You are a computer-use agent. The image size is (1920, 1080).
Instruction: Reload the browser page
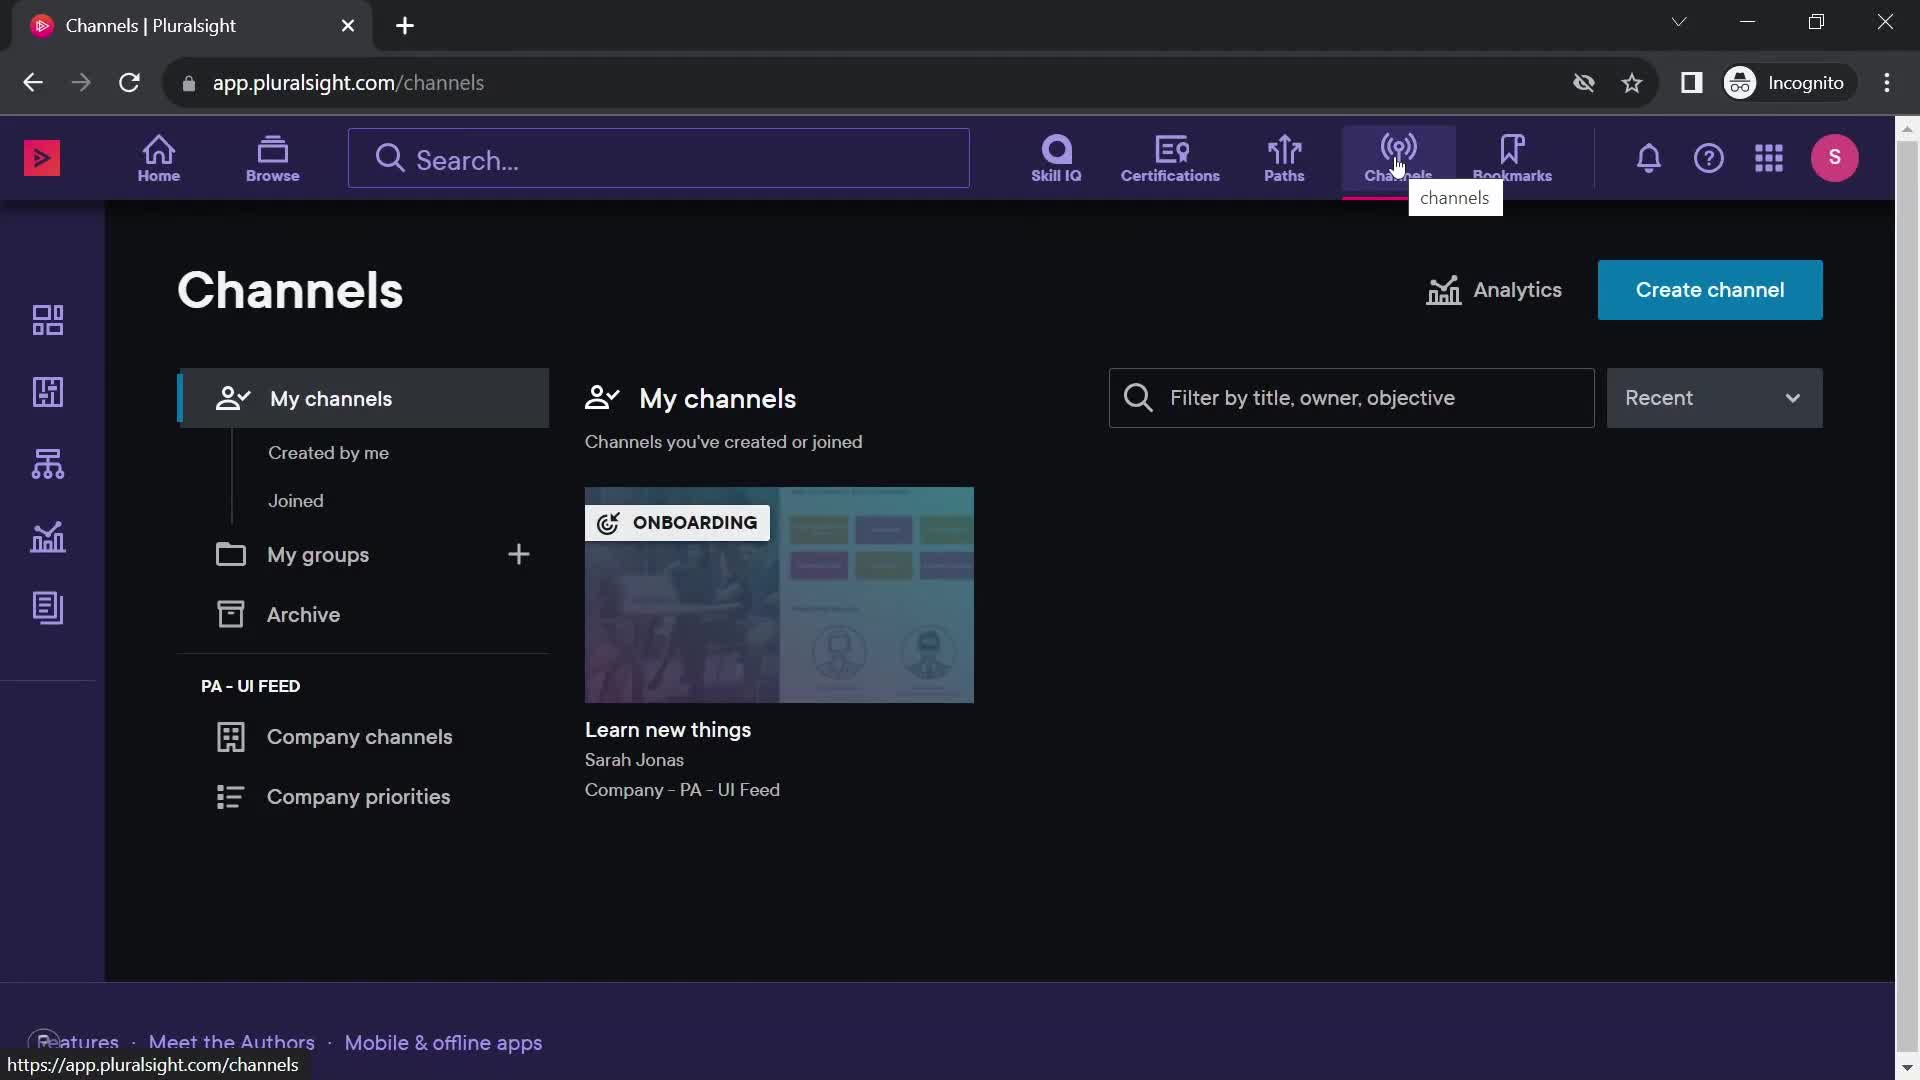[129, 83]
